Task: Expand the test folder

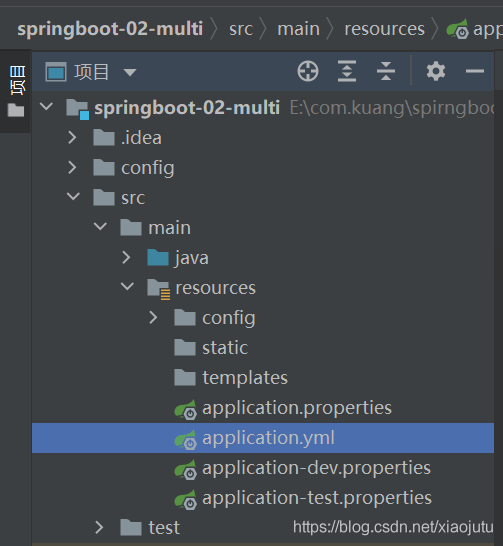Action: tap(99, 527)
